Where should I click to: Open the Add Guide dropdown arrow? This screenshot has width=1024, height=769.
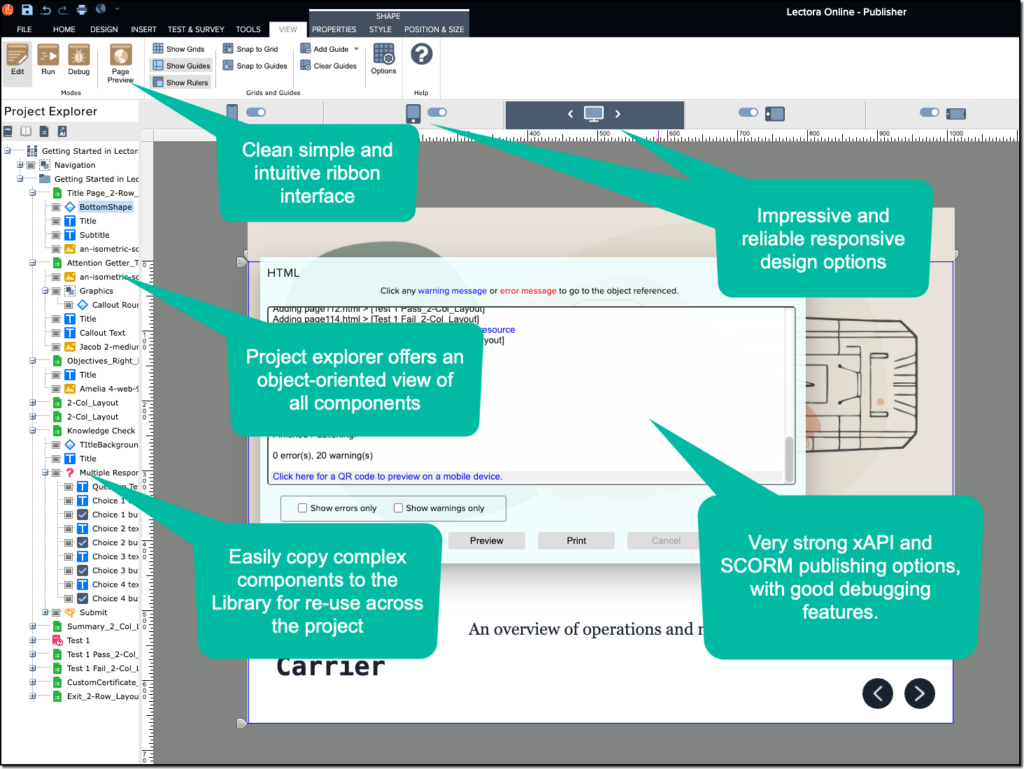356,48
